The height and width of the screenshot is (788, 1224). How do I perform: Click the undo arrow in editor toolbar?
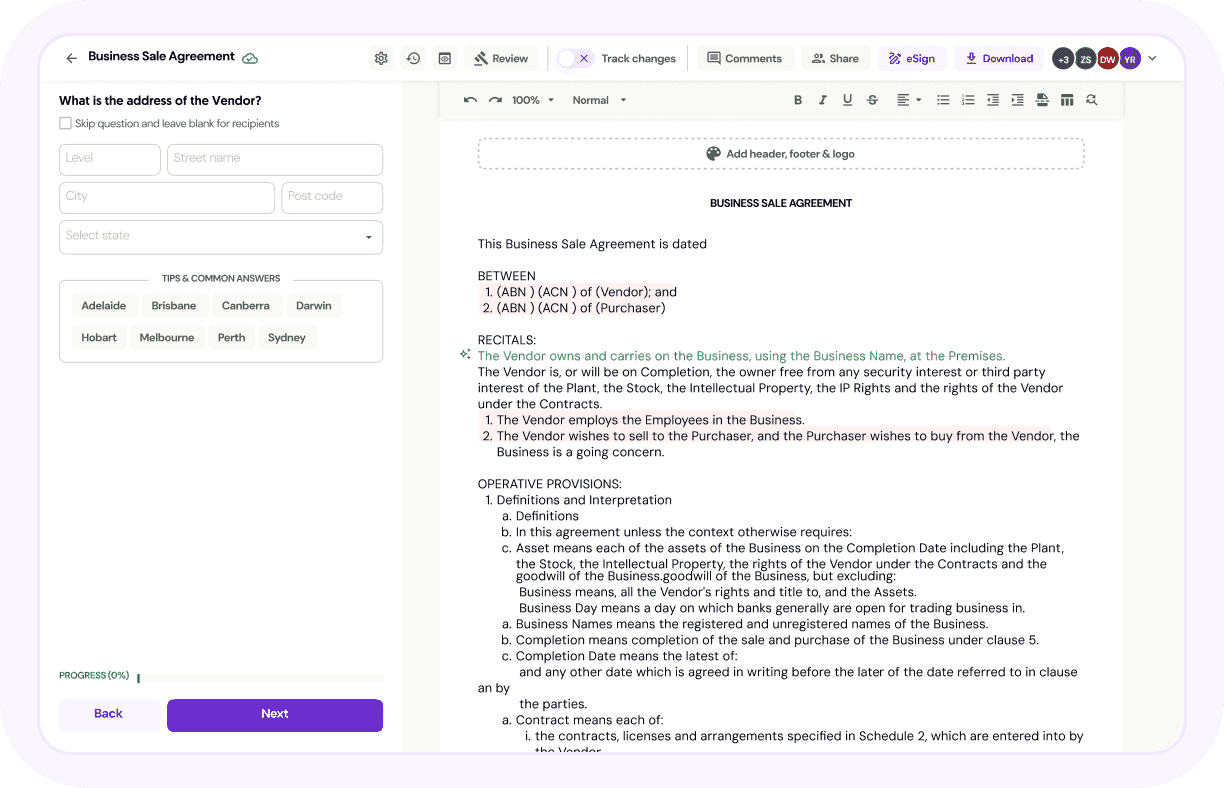471,100
